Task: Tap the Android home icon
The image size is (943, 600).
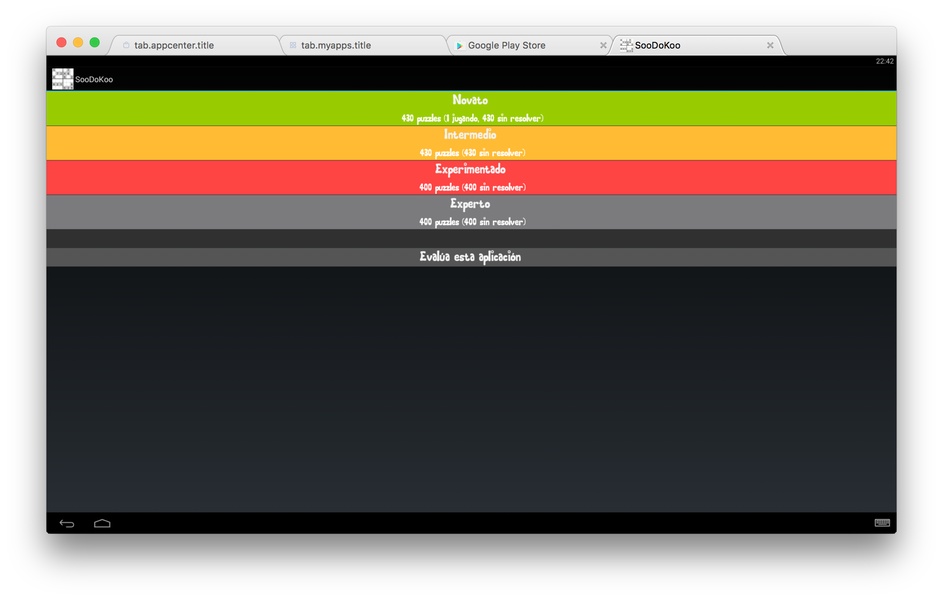Action: click(x=102, y=524)
